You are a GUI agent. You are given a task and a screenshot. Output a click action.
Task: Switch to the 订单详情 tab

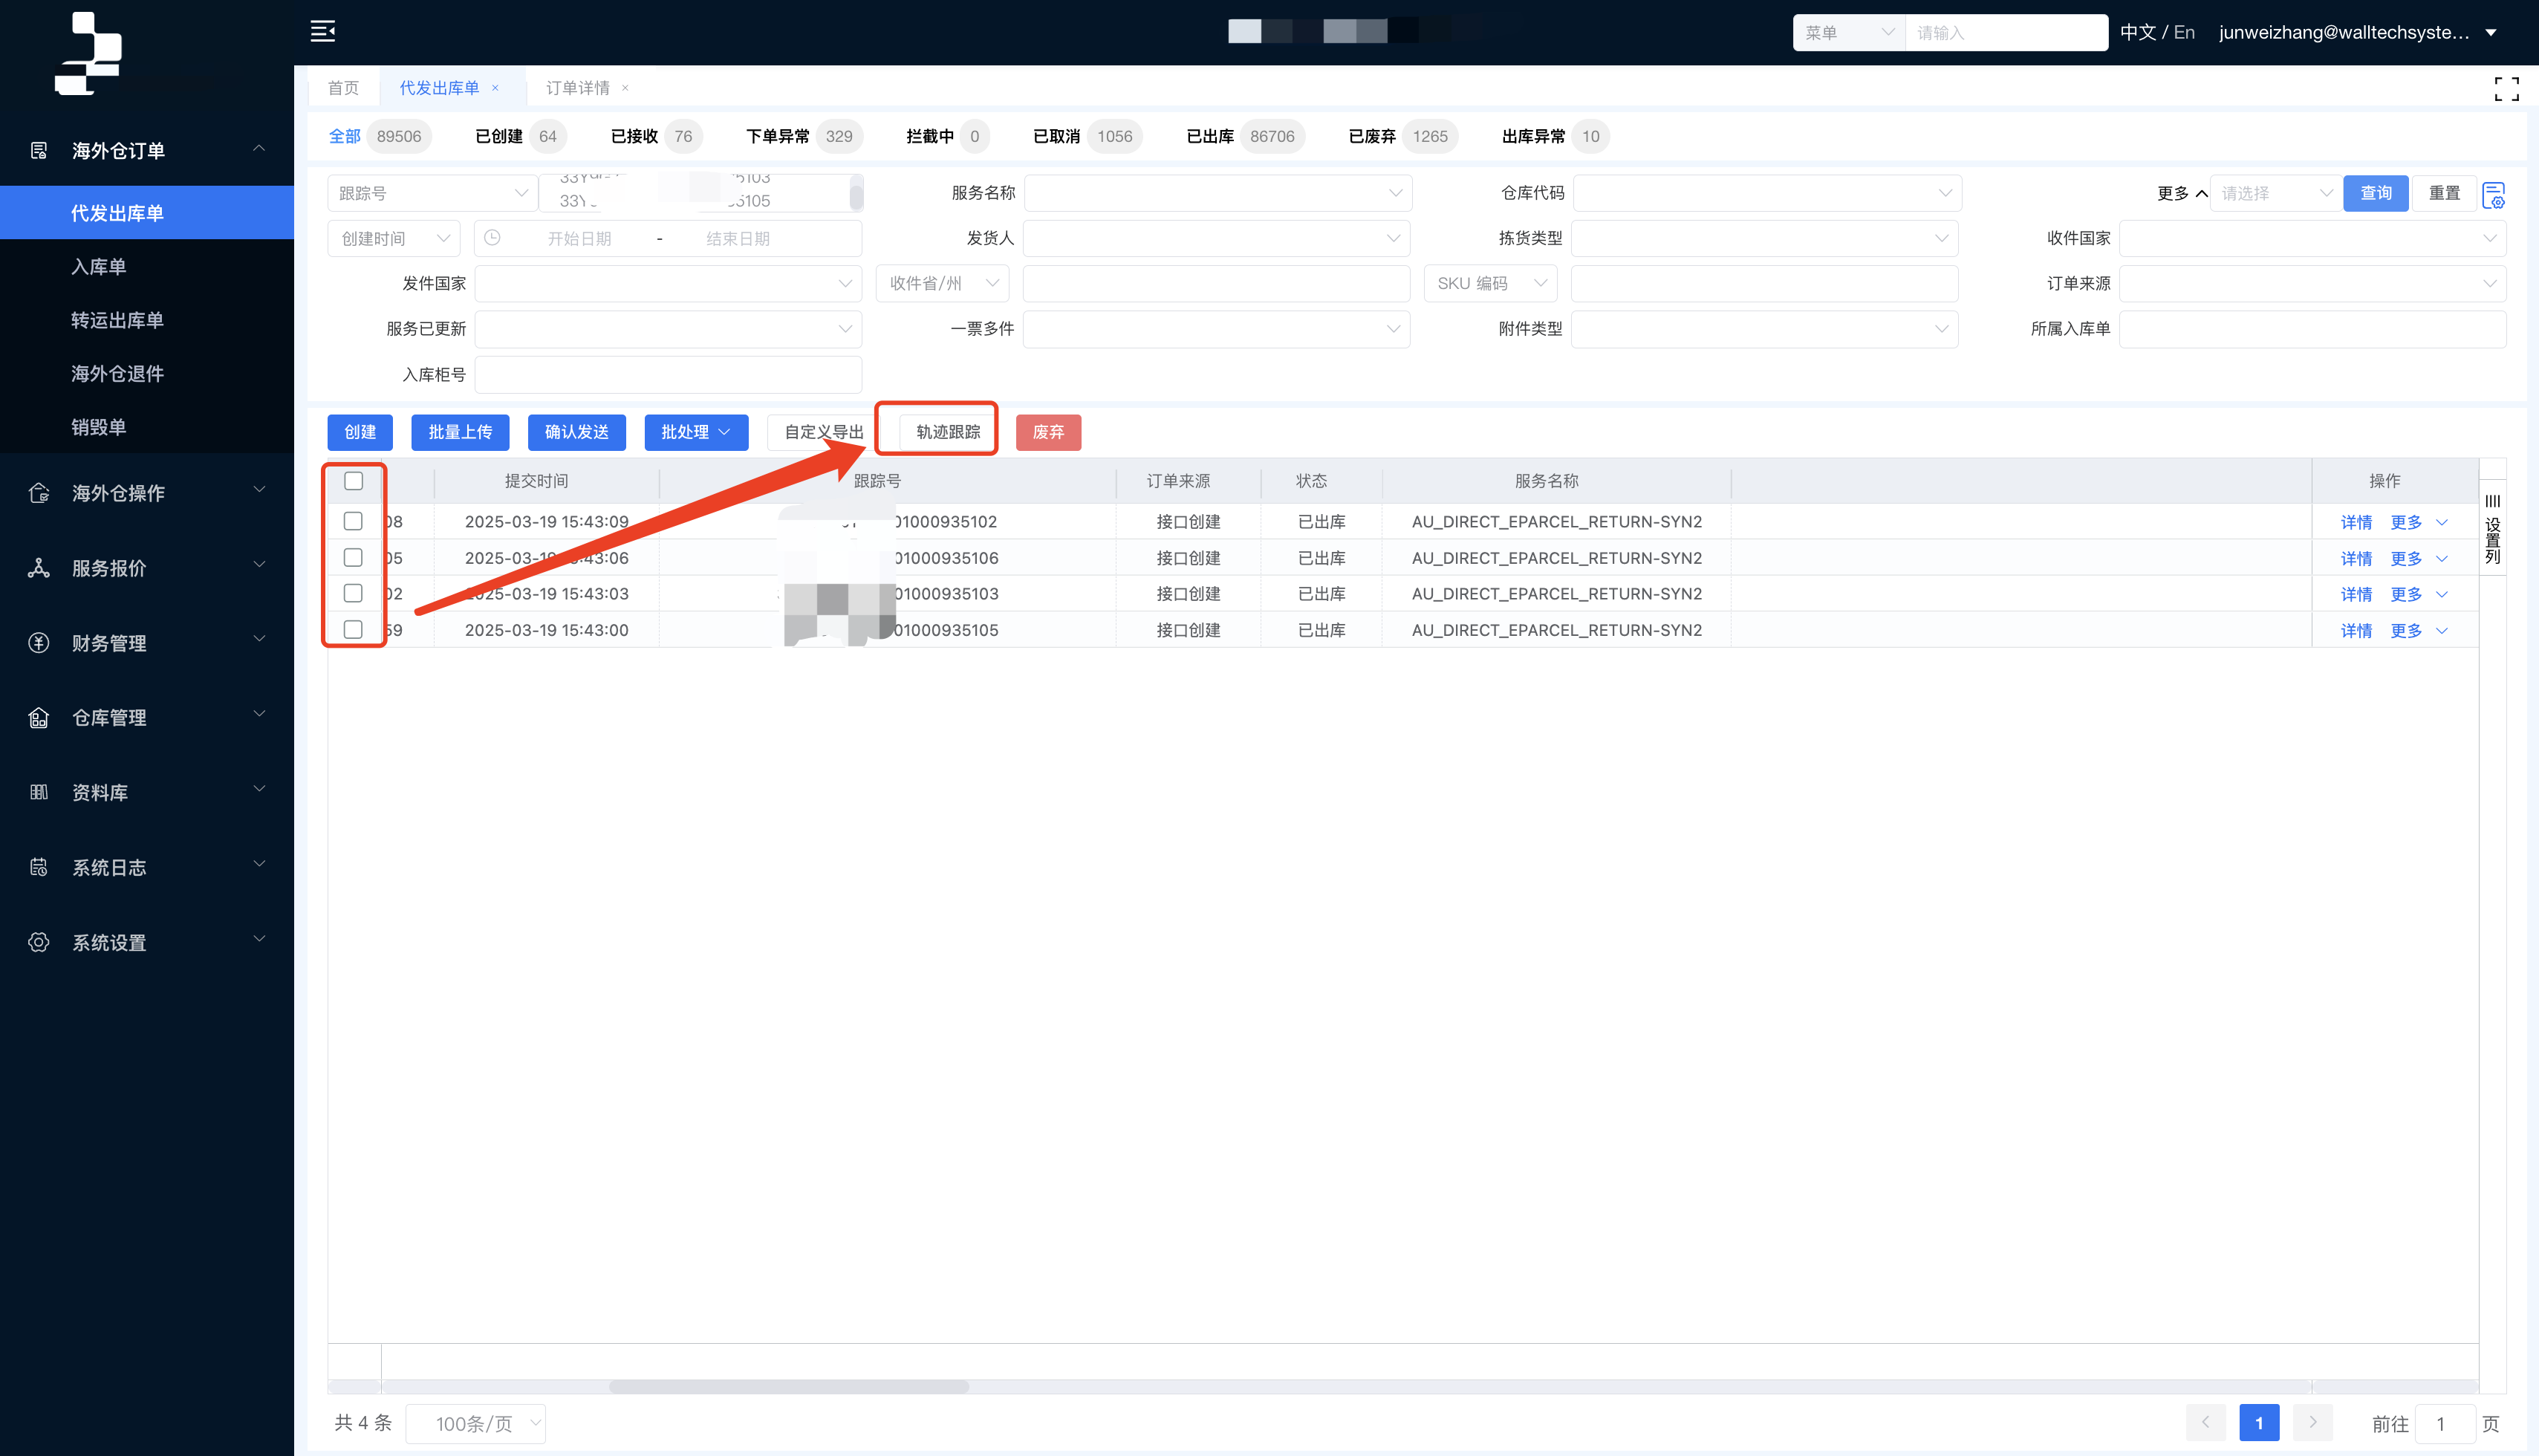(x=578, y=88)
